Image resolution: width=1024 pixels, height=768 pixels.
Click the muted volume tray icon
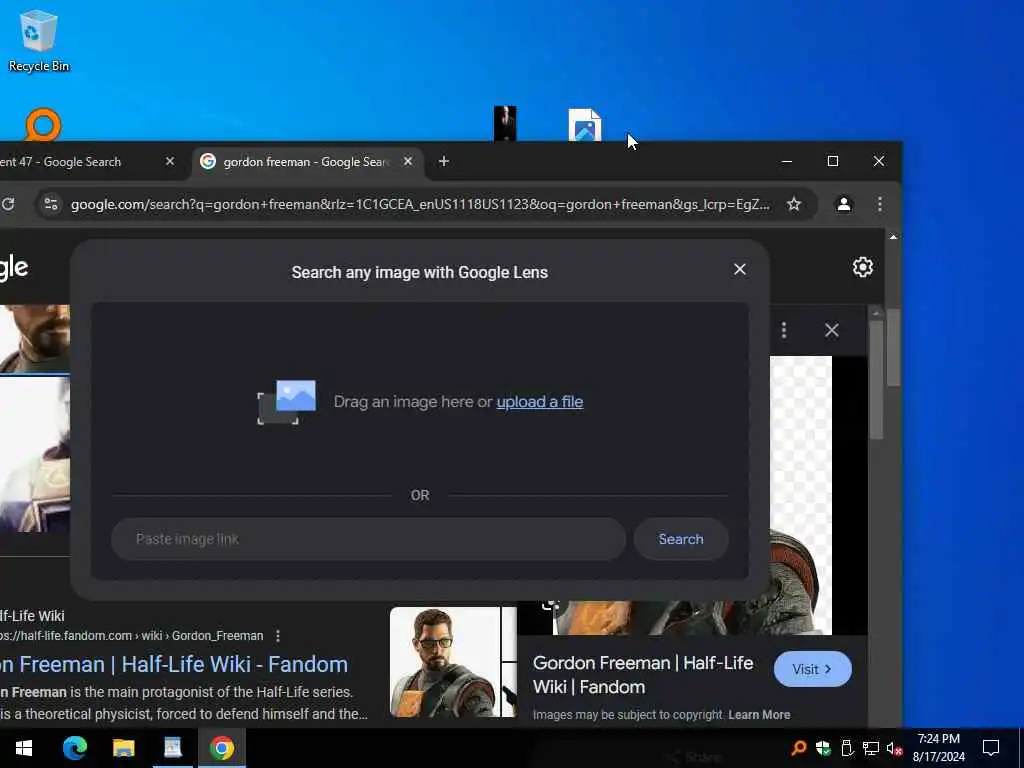[x=894, y=748]
